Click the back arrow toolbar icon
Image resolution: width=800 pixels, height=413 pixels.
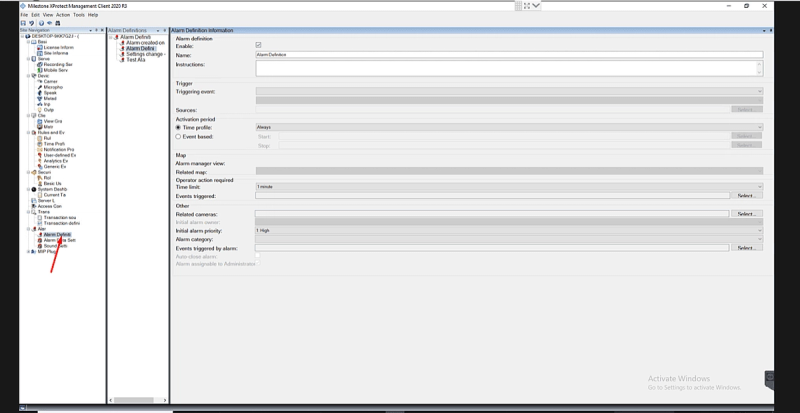tap(49, 23)
